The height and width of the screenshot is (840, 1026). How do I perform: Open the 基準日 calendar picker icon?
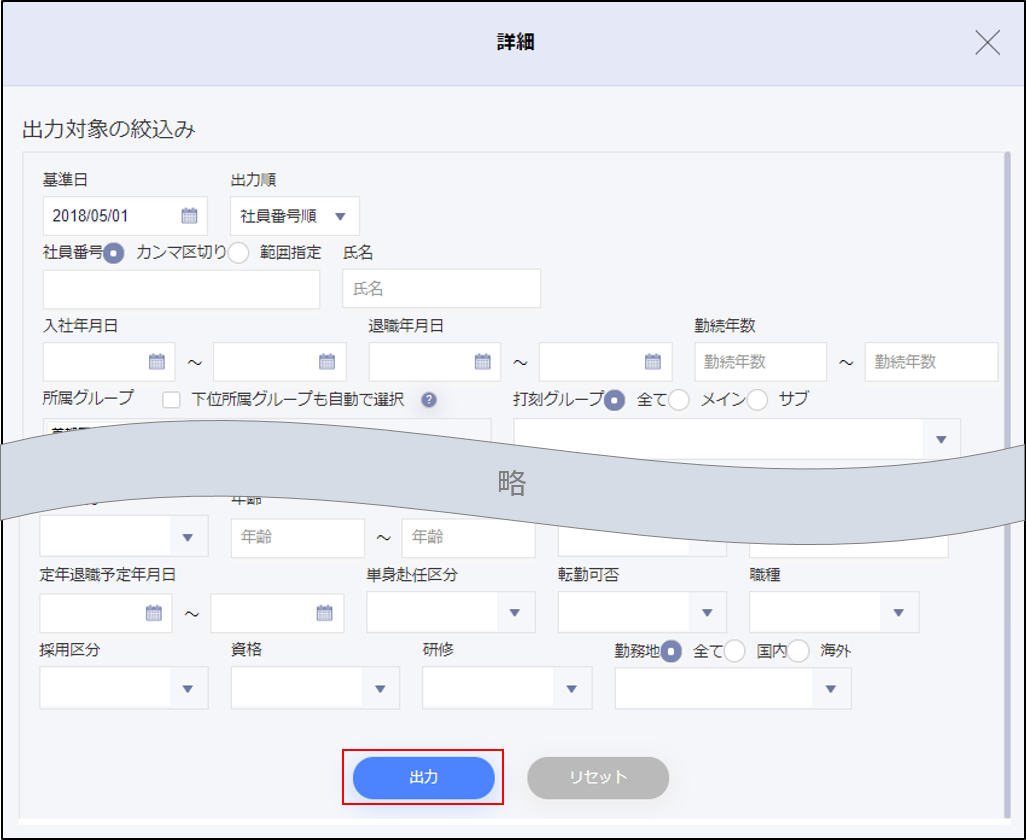pyautogui.click(x=189, y=216)
